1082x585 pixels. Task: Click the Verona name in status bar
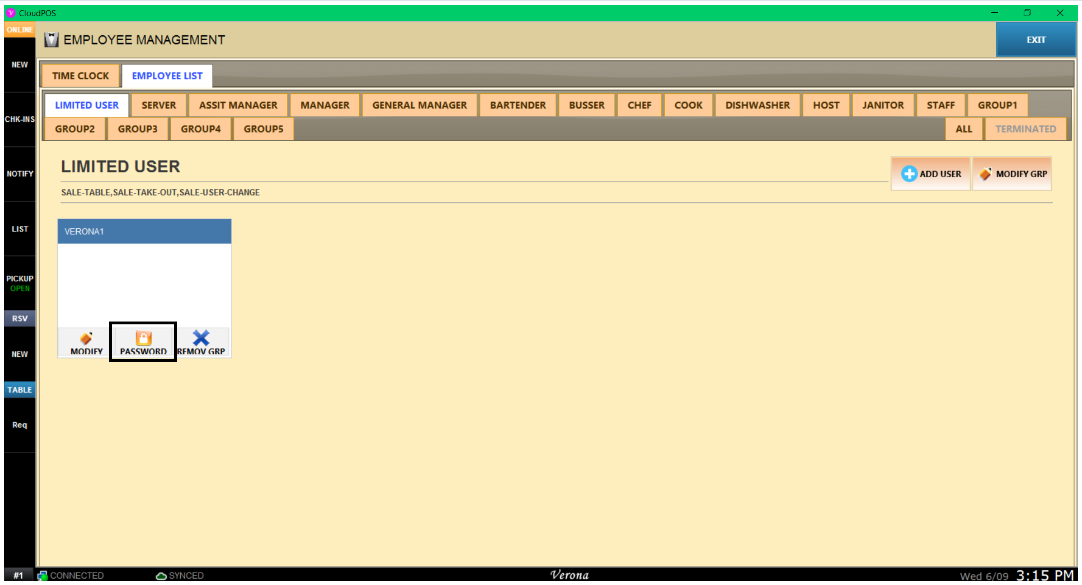(569, 575)
